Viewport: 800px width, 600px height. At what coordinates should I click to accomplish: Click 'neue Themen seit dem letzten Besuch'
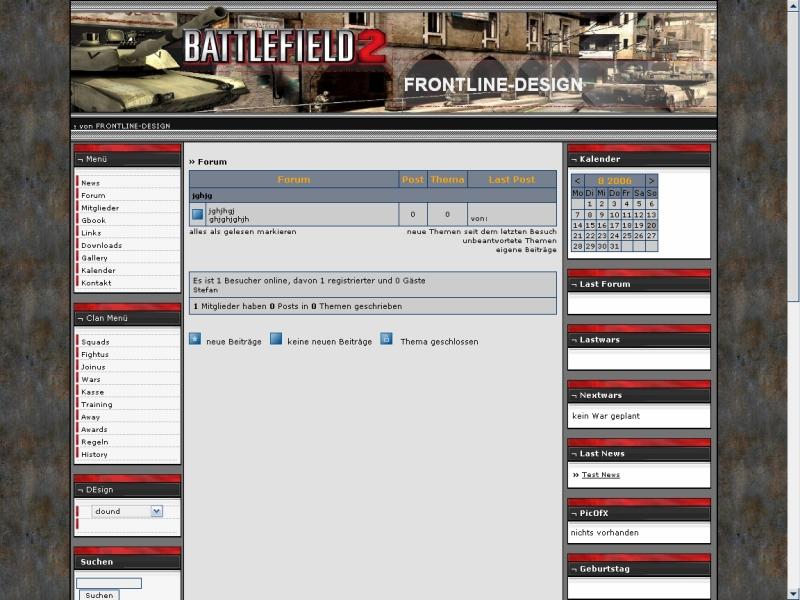pyautogui.click(x=482, y=232)
